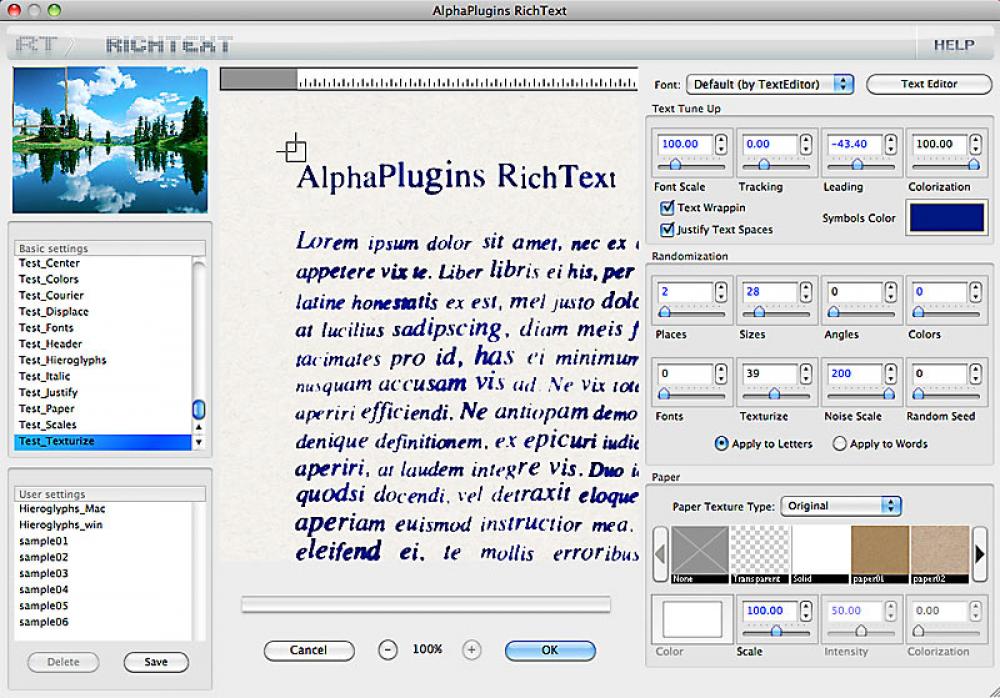Uncheck the Text Wrappin checkbox
Viewport: 1000px width, 698px height.
[x=666, y=208]
